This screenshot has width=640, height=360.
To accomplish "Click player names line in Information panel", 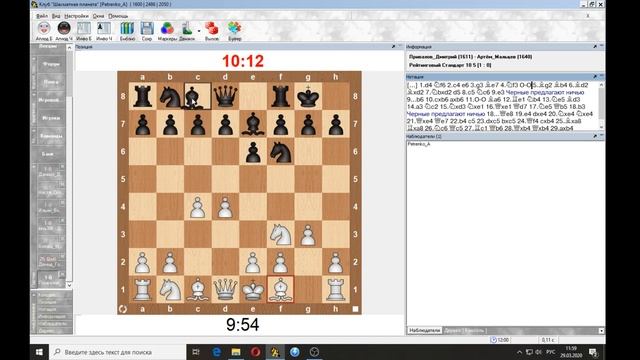I will click(x=470, y=57).
